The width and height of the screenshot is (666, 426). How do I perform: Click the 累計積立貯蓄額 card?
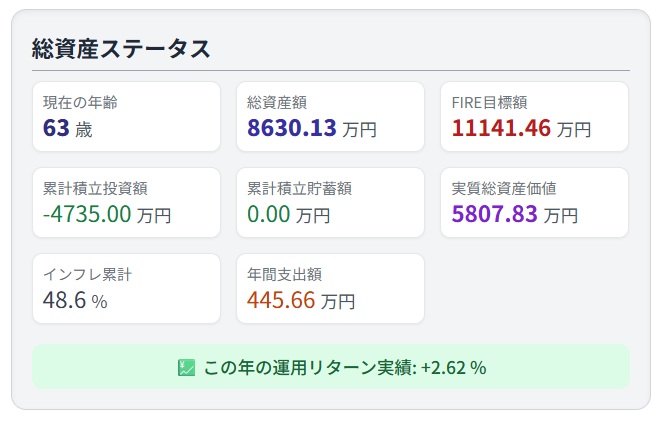coord(330,203)
